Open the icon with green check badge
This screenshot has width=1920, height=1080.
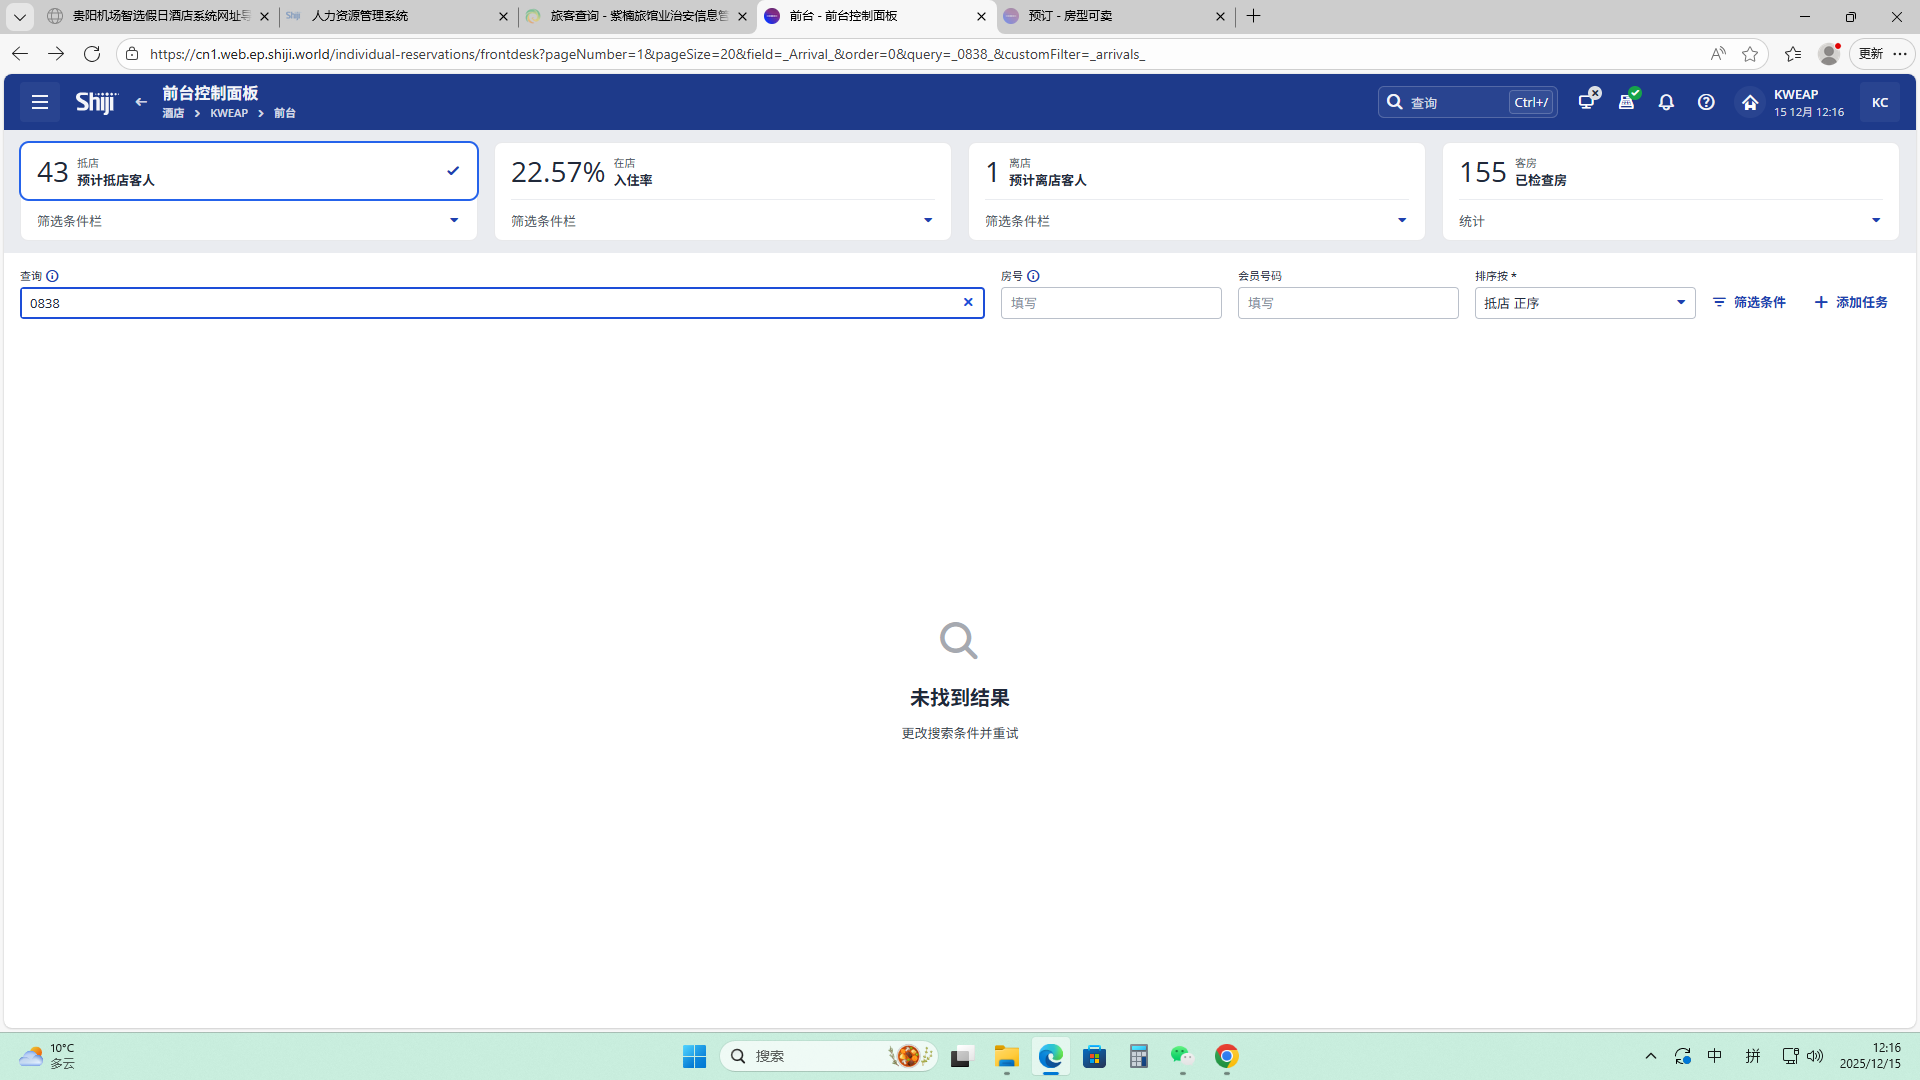(x=1627, y=101)
